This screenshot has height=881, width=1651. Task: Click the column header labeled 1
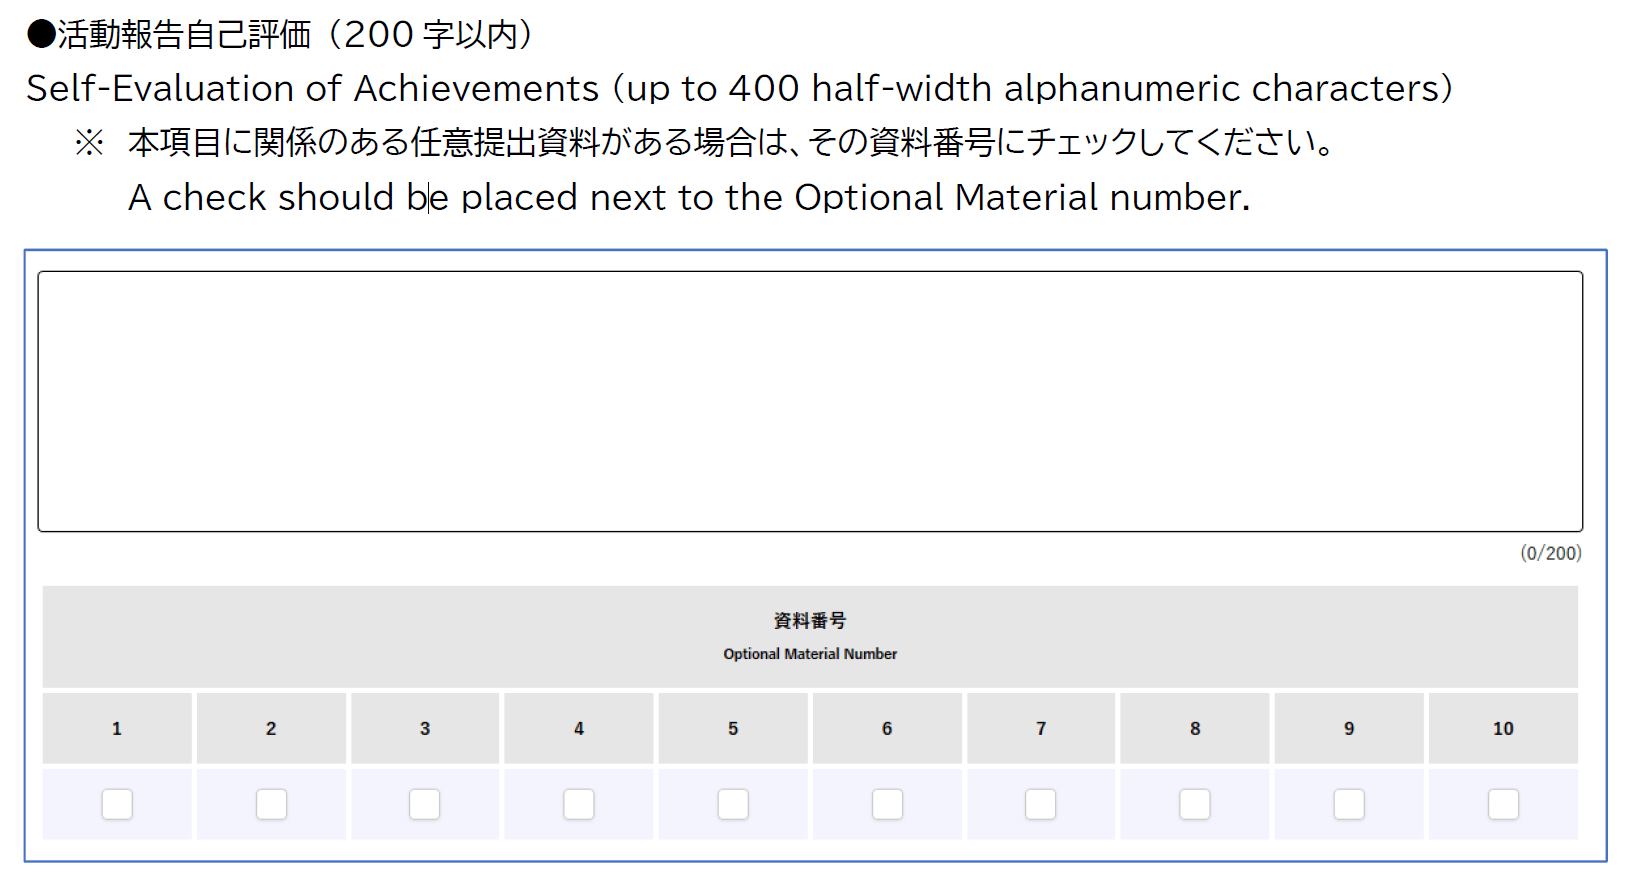[116, 729]
